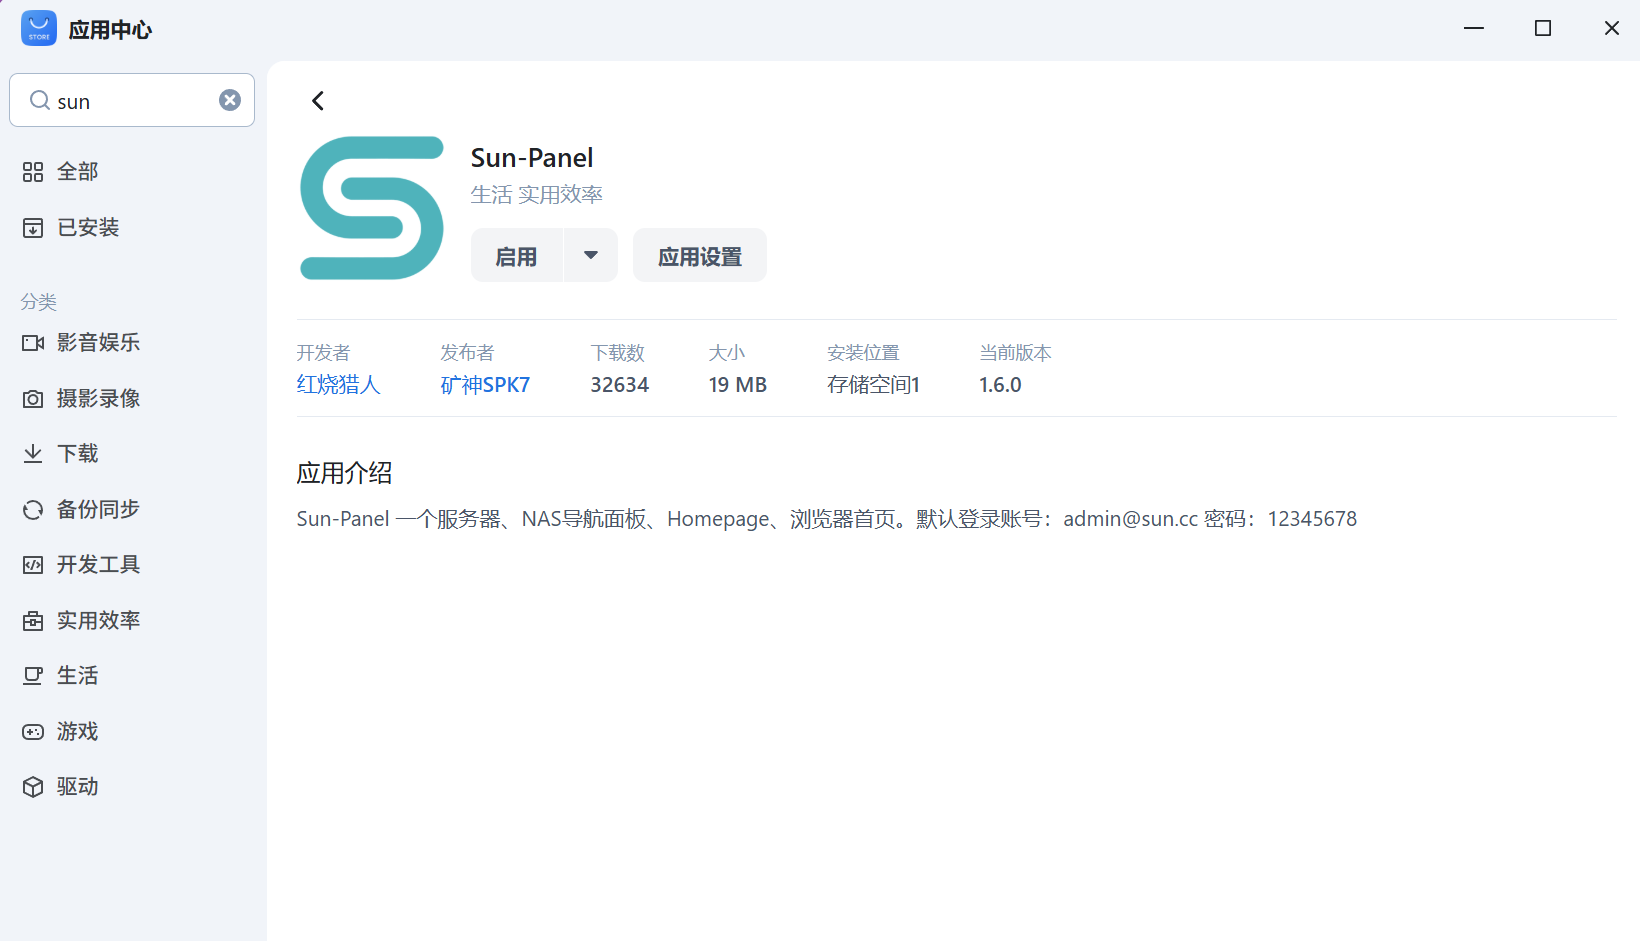Open publisher link 矿神SPK7
The height and width of the screenshot is (941, 1640).
(485, 385)
